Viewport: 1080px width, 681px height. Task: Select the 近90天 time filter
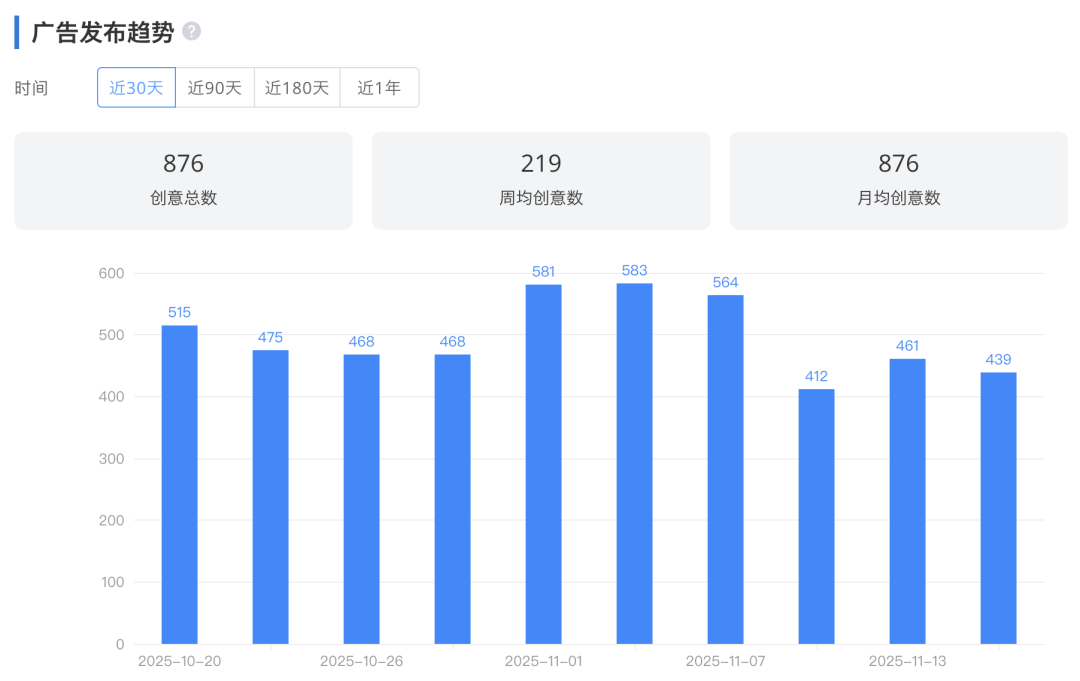pyautogui.click(x=215, y=87)
